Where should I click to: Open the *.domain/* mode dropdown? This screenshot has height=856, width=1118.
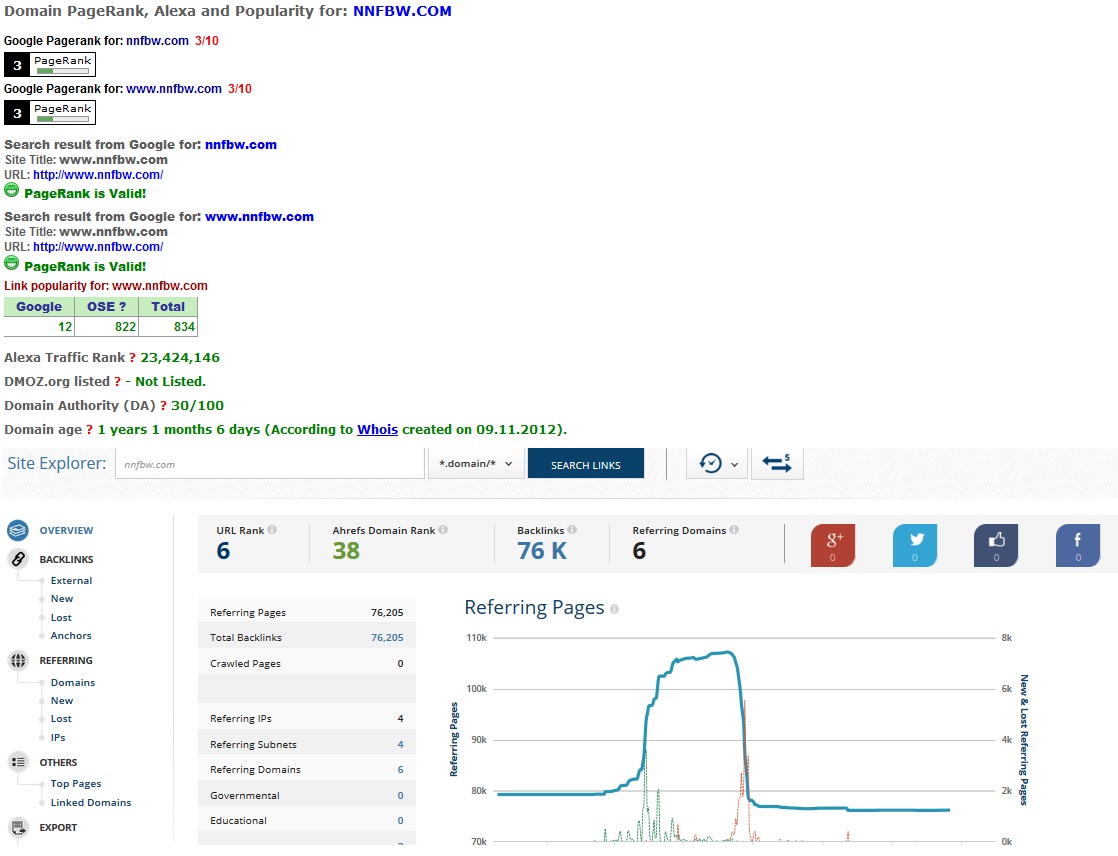(x=476, y=463)
